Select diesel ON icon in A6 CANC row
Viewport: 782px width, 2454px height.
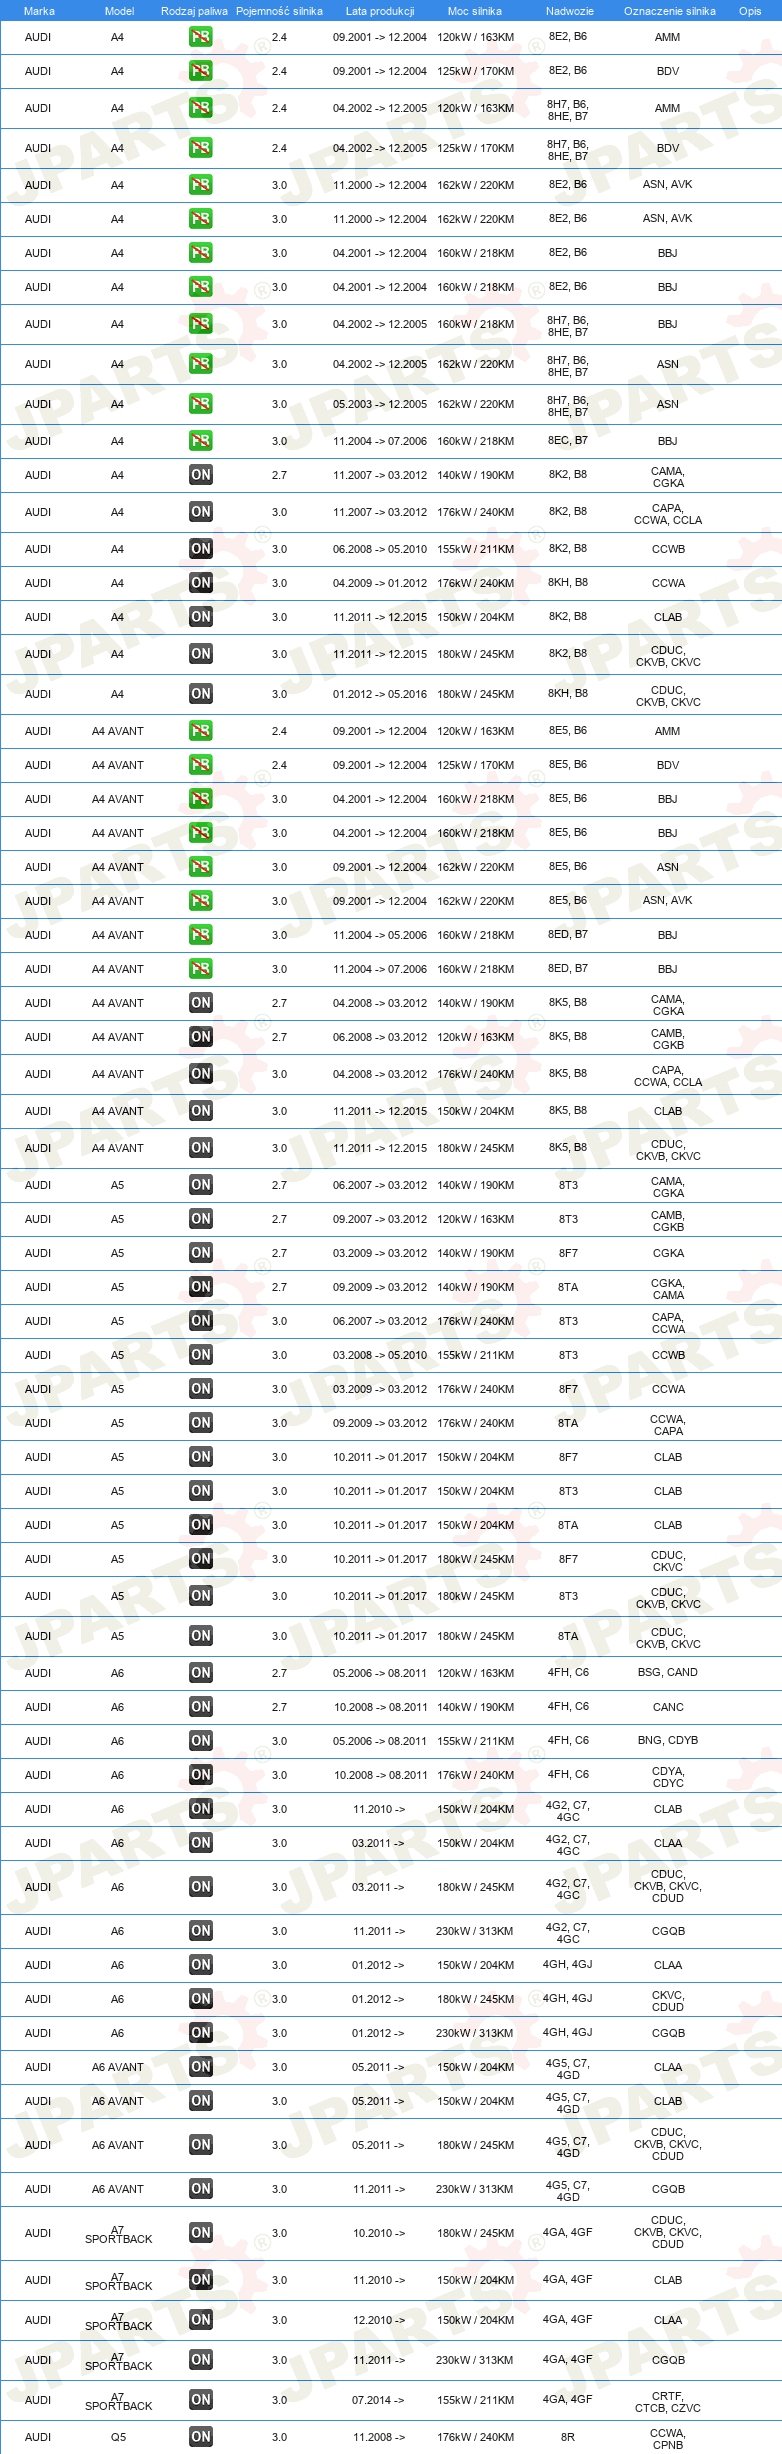pyautogui.click(x=201, y=1707)
